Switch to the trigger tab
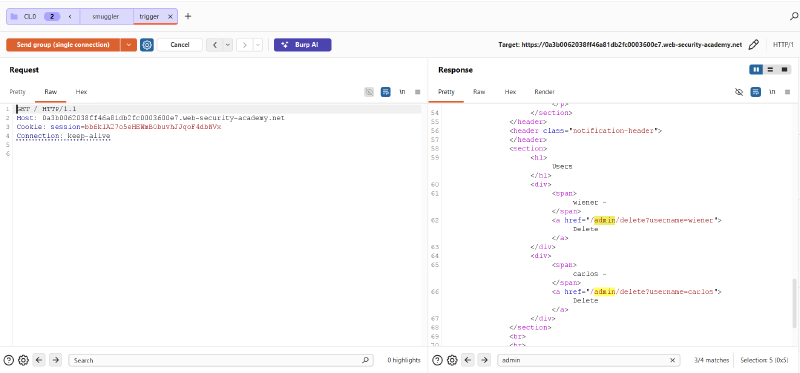This screenshot has height=373, width=800. pyautogui.click(x=149, y=16)
